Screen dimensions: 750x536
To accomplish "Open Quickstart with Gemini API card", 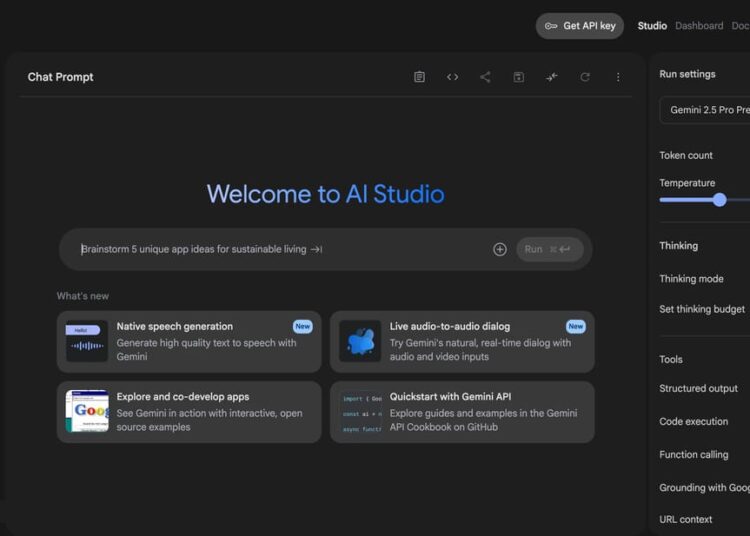I will pyautogui.click(x=462, y=412).
